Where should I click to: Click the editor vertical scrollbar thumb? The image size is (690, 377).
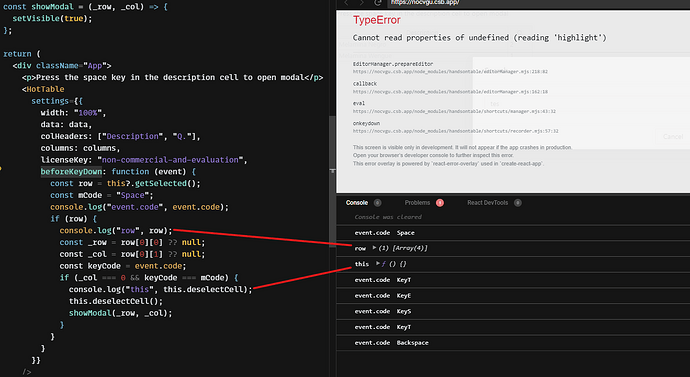coord(332,182)
